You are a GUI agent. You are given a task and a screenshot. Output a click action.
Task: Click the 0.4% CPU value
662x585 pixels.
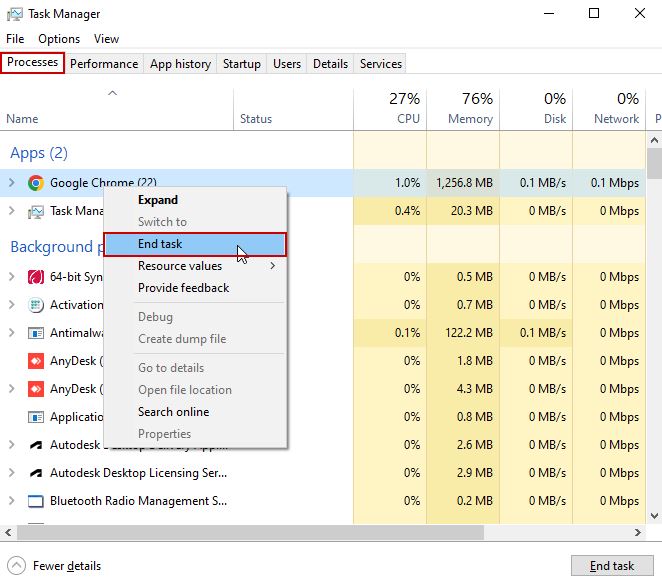point(407,211)
